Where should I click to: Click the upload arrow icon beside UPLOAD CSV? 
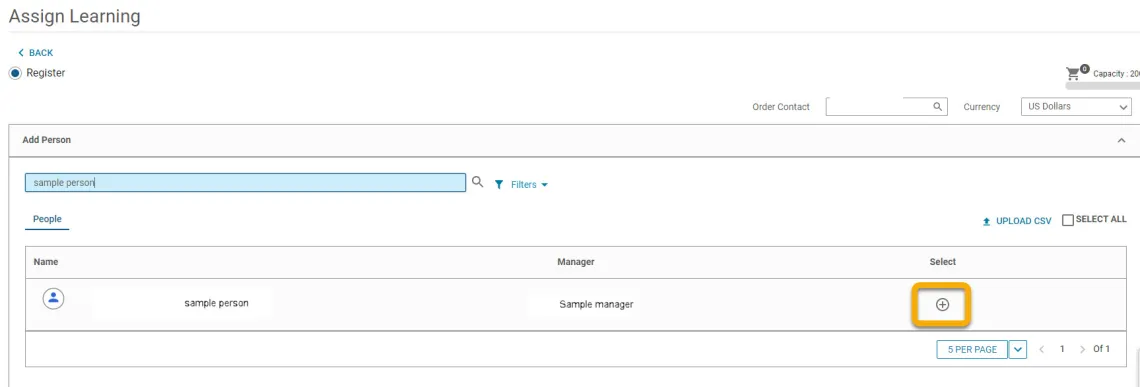tap(987, 221)
